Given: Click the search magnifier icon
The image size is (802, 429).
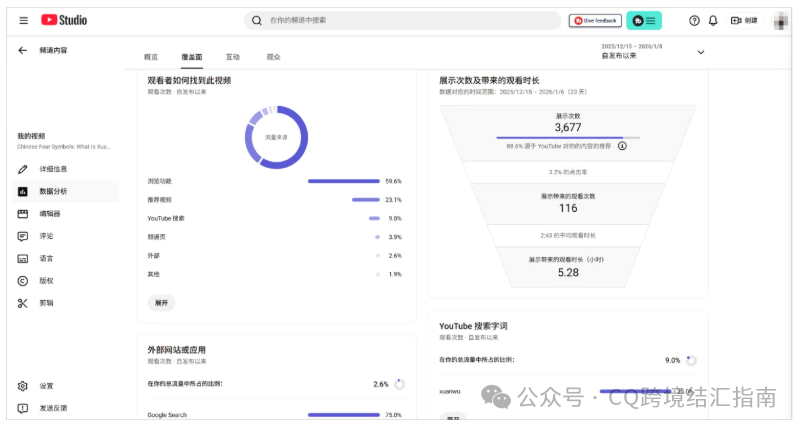Looking at the screenshot, I should tap(257, 20).
